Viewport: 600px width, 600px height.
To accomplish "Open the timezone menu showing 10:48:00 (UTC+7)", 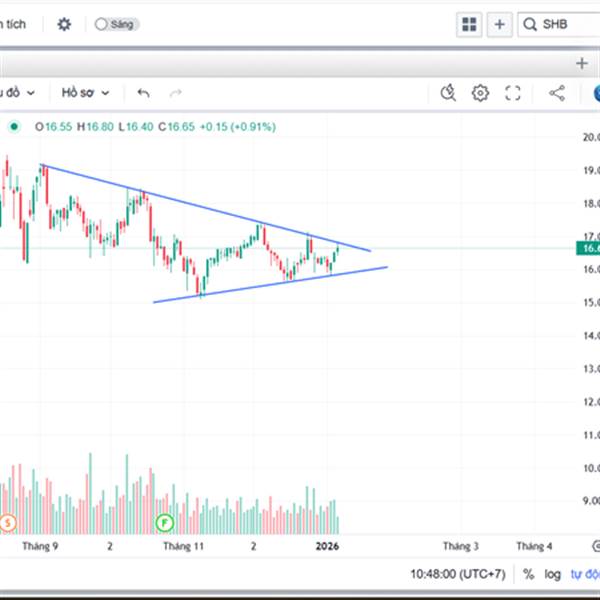I will coord(459,574).
